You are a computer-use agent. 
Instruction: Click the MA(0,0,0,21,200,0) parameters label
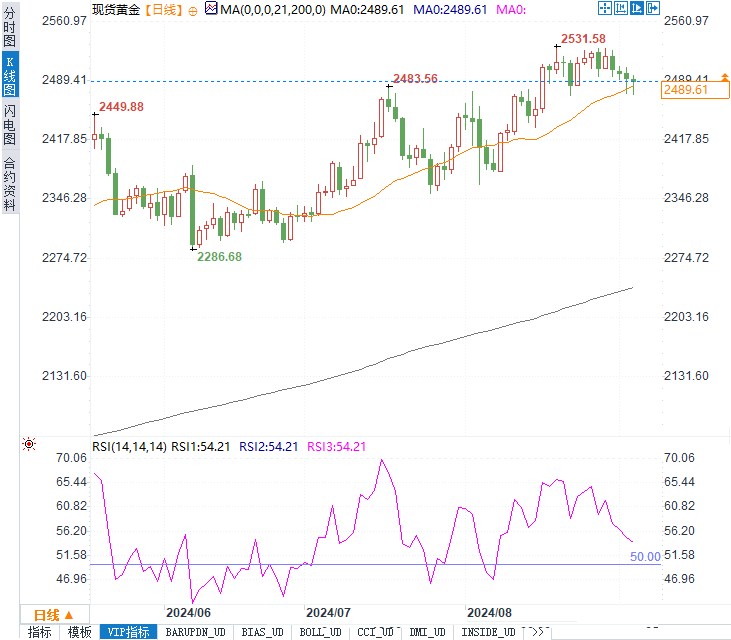pyautogui.click(x=273, y=9)
